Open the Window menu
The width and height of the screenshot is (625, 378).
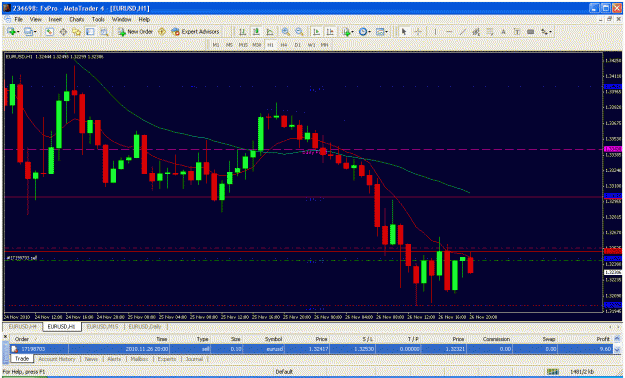pos(122,19)
